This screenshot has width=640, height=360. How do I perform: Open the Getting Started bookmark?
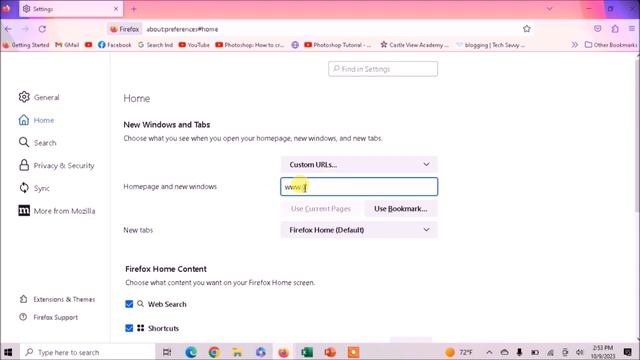pos(26,45)
